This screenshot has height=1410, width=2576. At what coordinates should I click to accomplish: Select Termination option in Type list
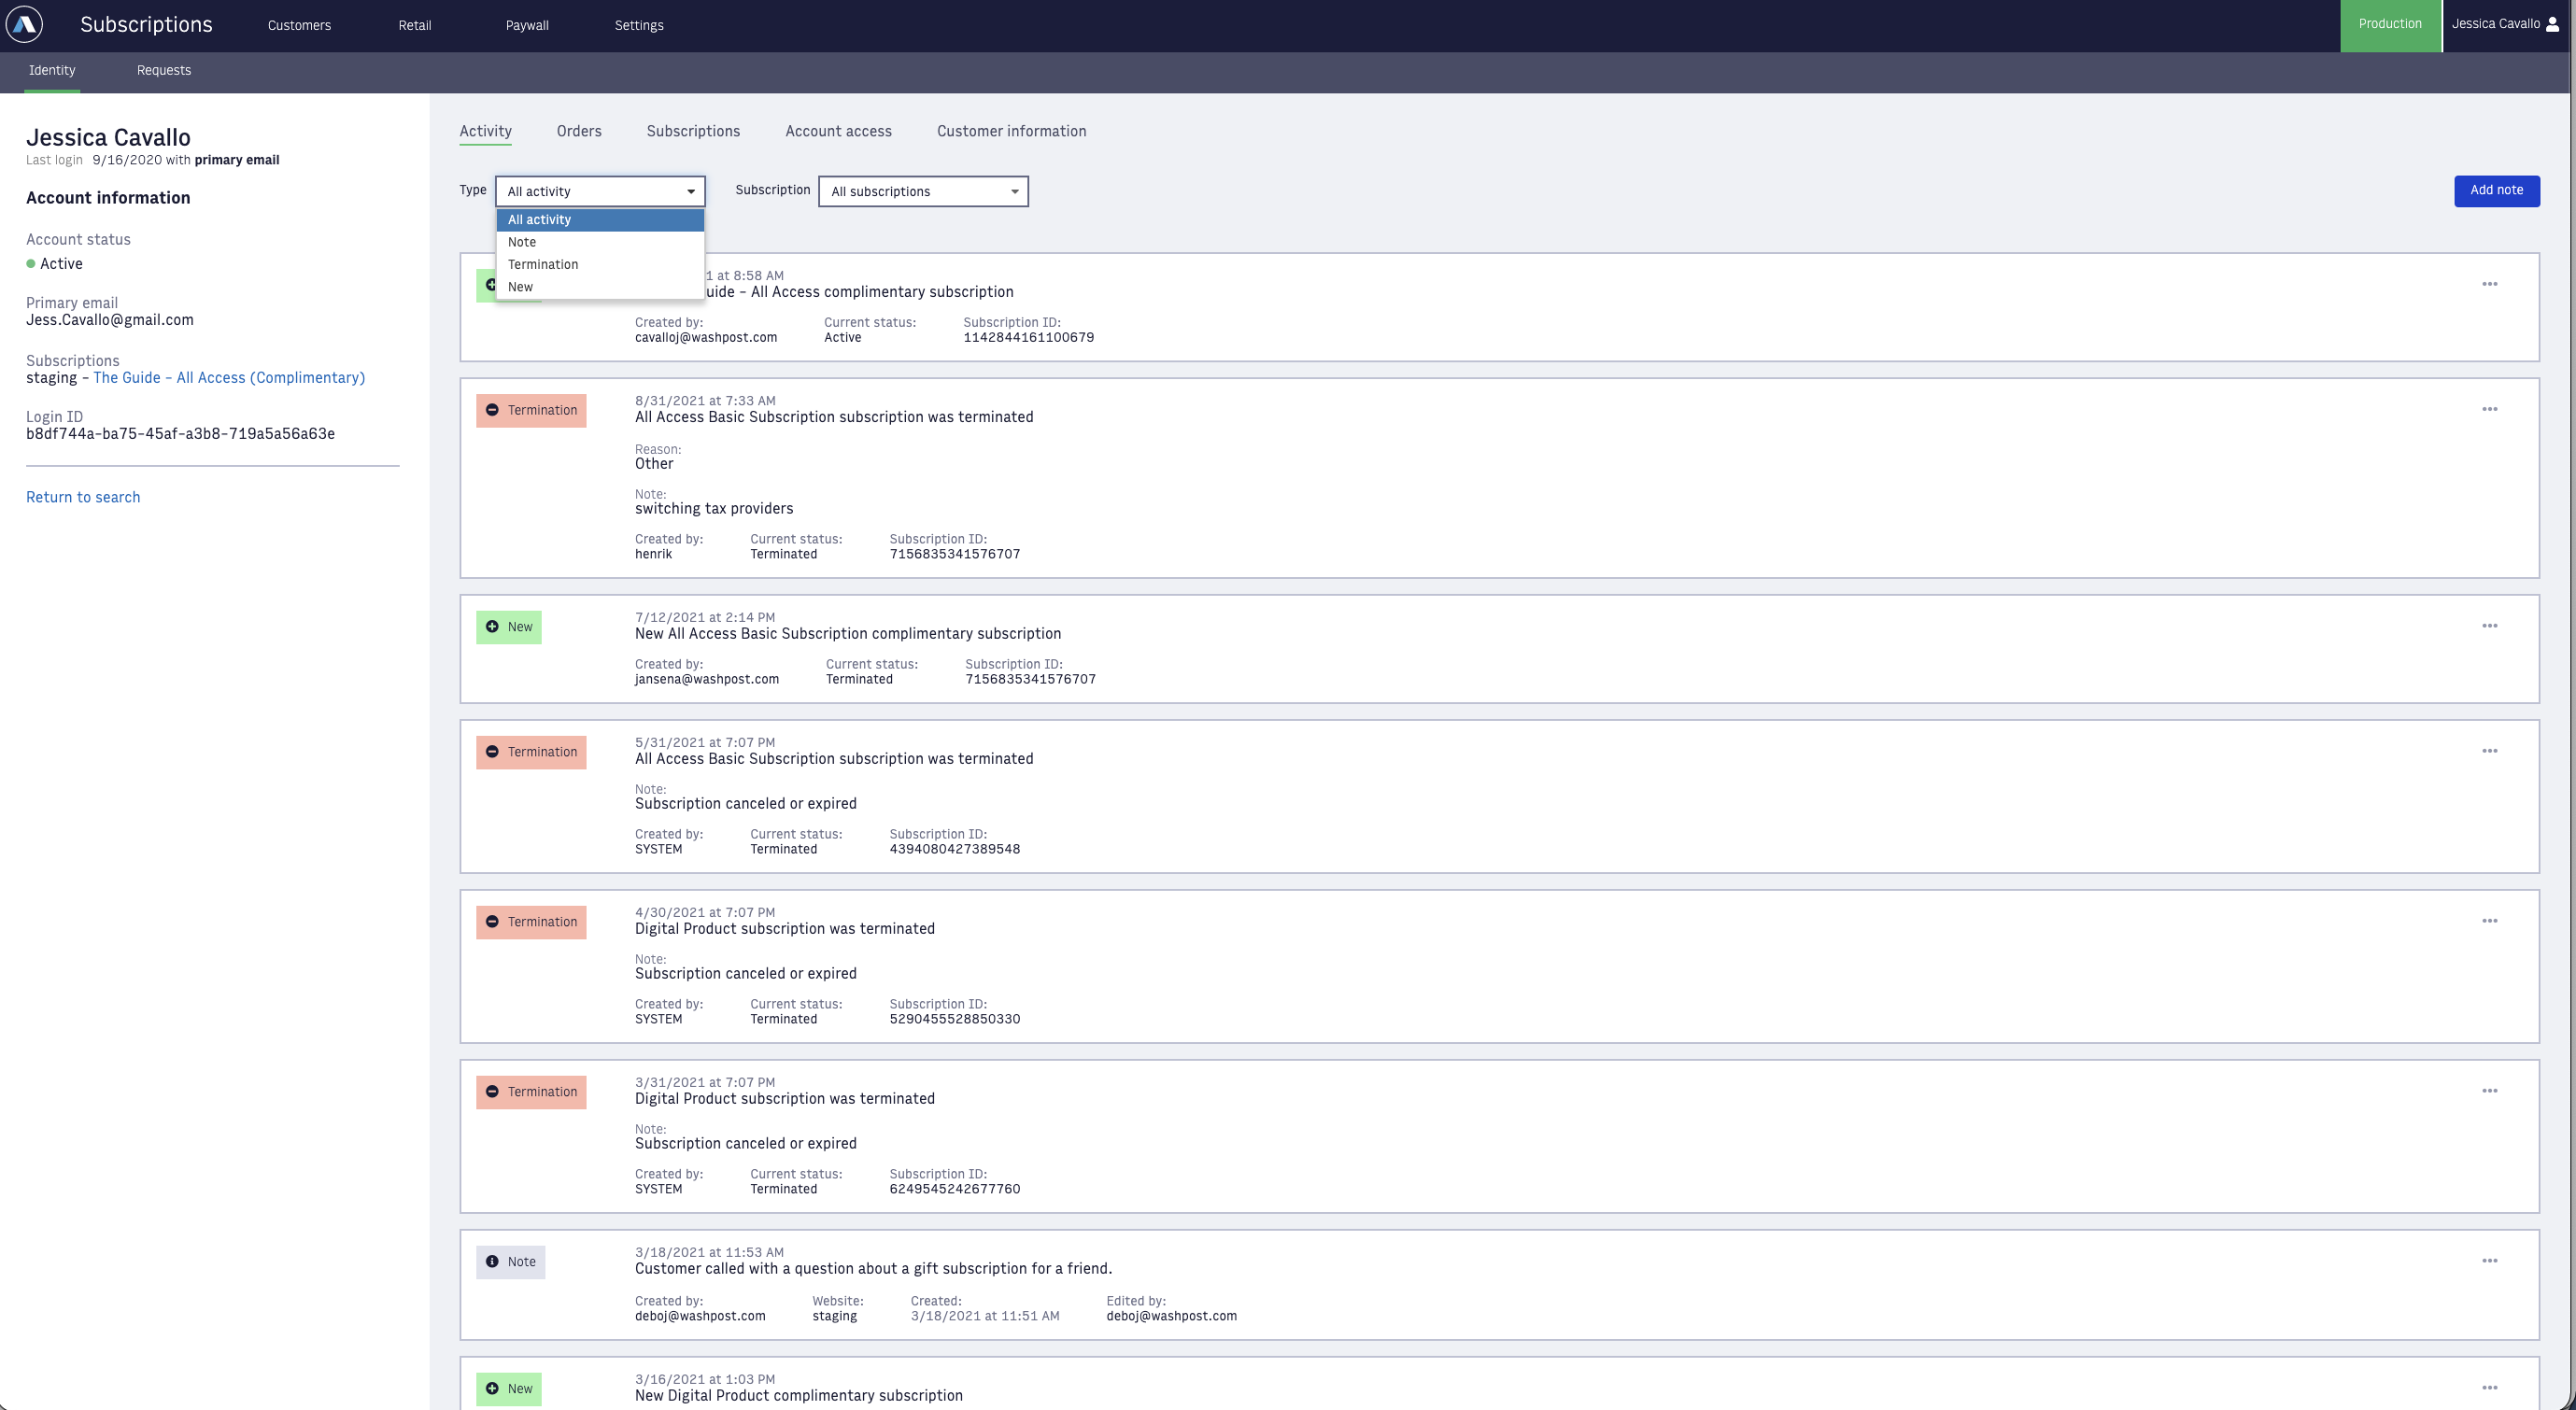[x=600, y=264]
